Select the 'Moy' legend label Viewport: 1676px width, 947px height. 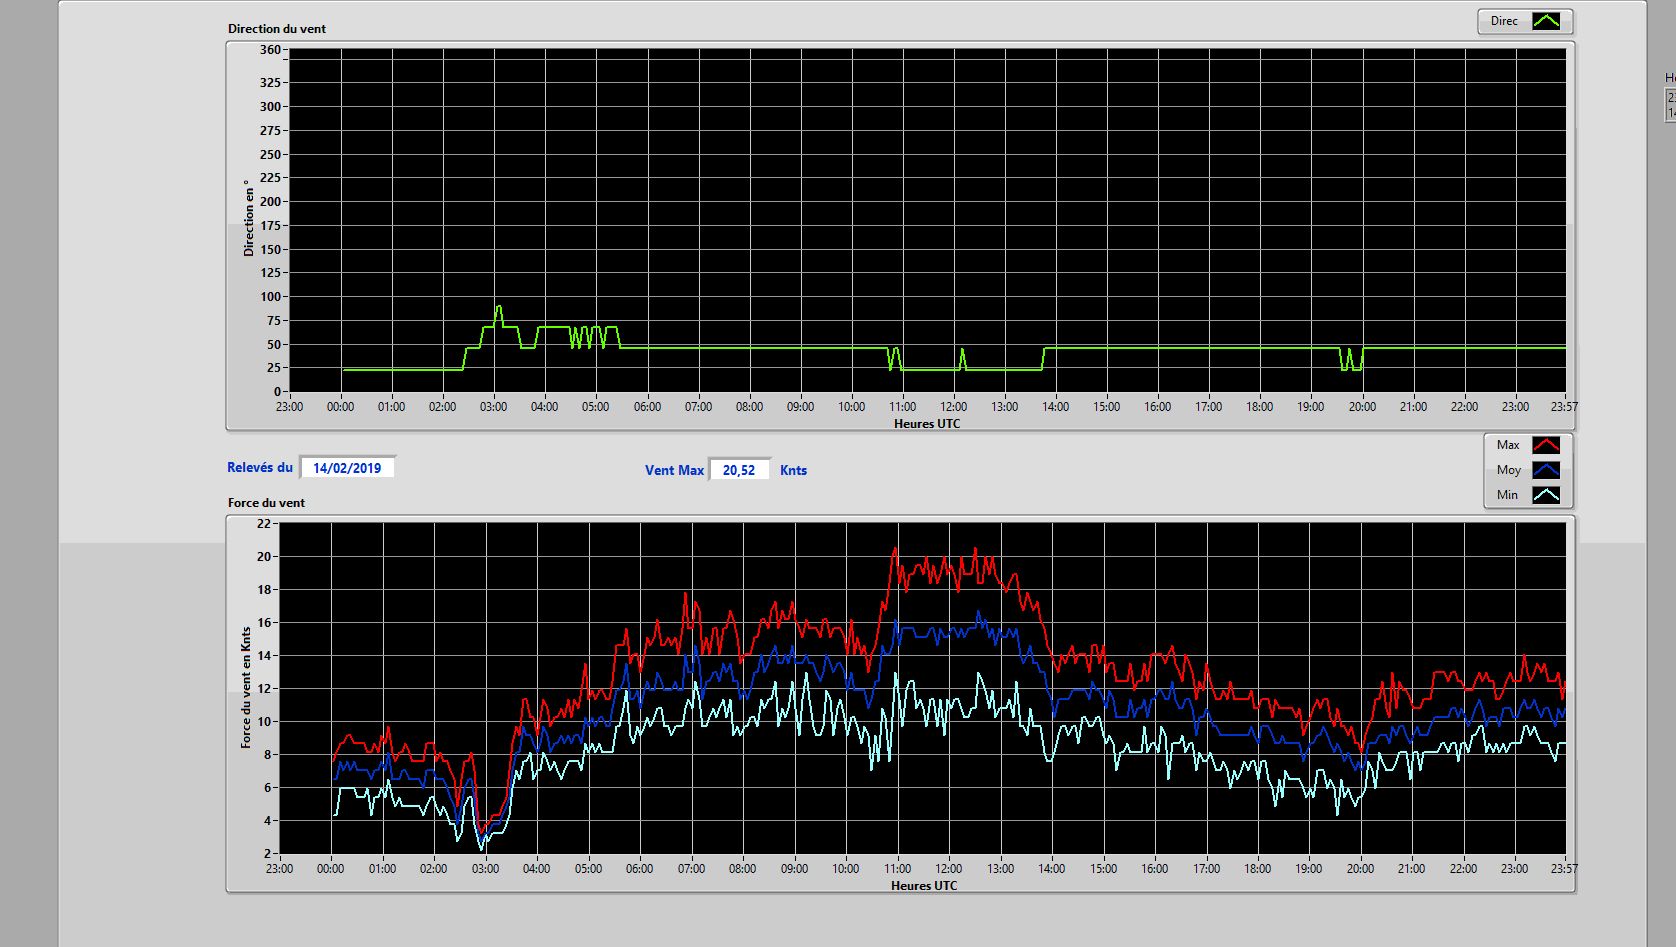1508,470
